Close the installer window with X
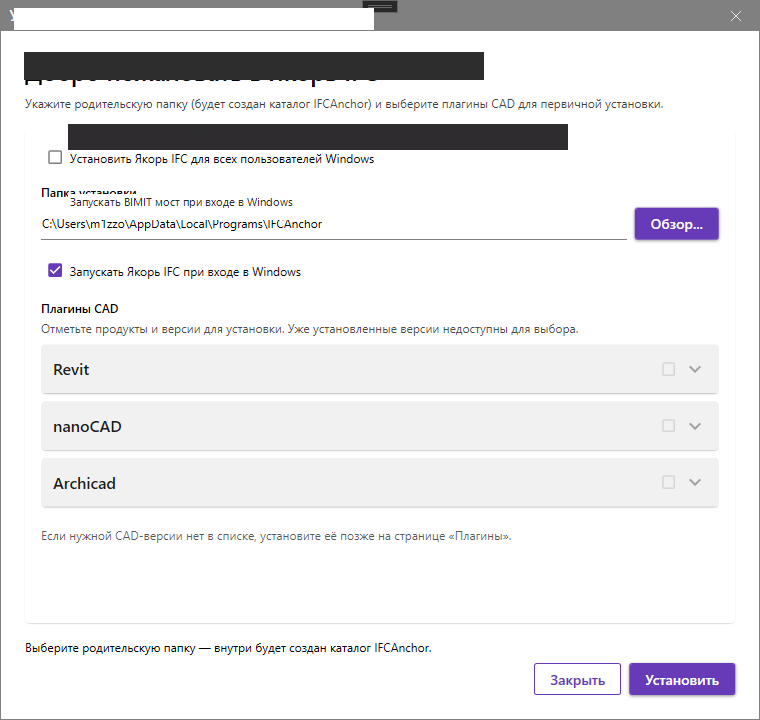Image resolution: width=760 pixels, height=720 pixels. click(736, 16)
